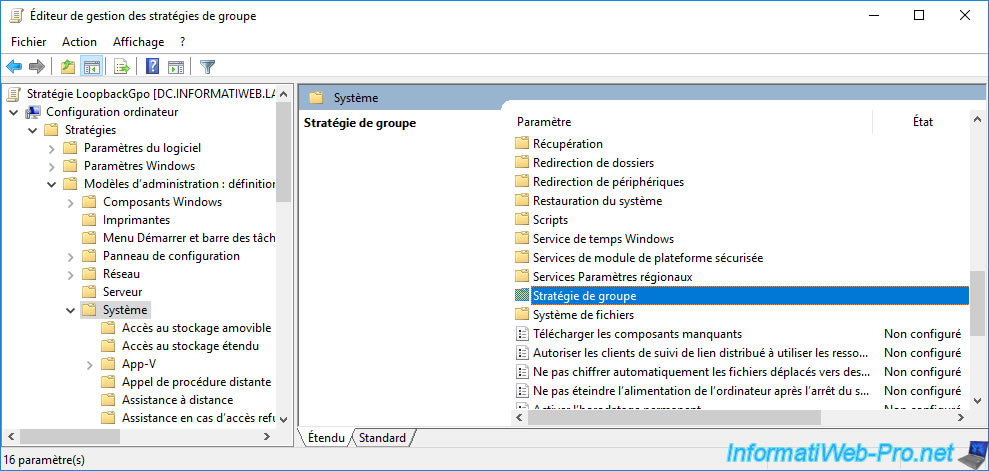Open the Affichage menu
Image resolution: width=989 pixels, height=471 pixels.
[x=138, y=42]
